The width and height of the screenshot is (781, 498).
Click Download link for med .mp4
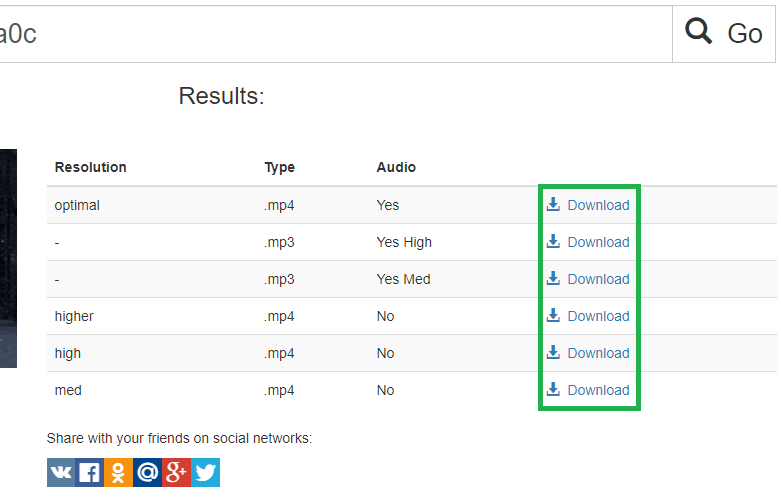pos(588,390)
